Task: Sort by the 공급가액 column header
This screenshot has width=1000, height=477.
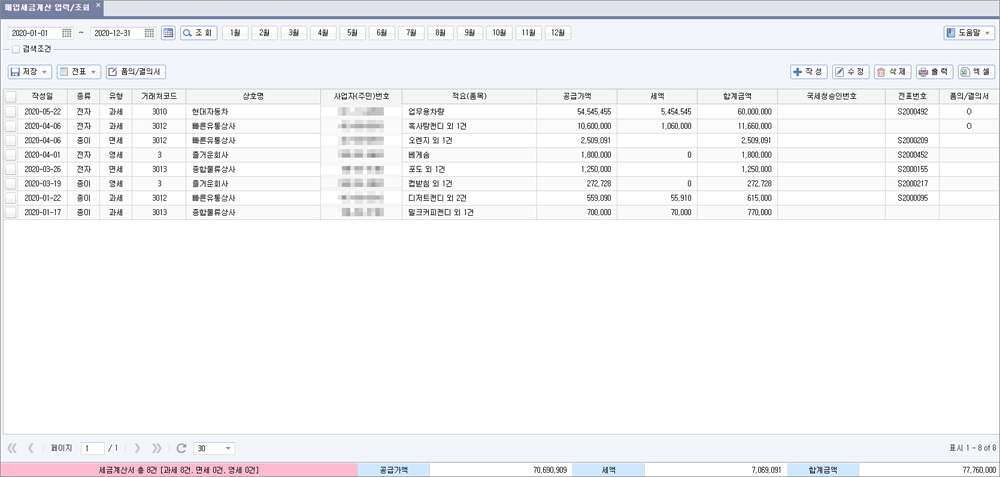Action: point(577,96)
